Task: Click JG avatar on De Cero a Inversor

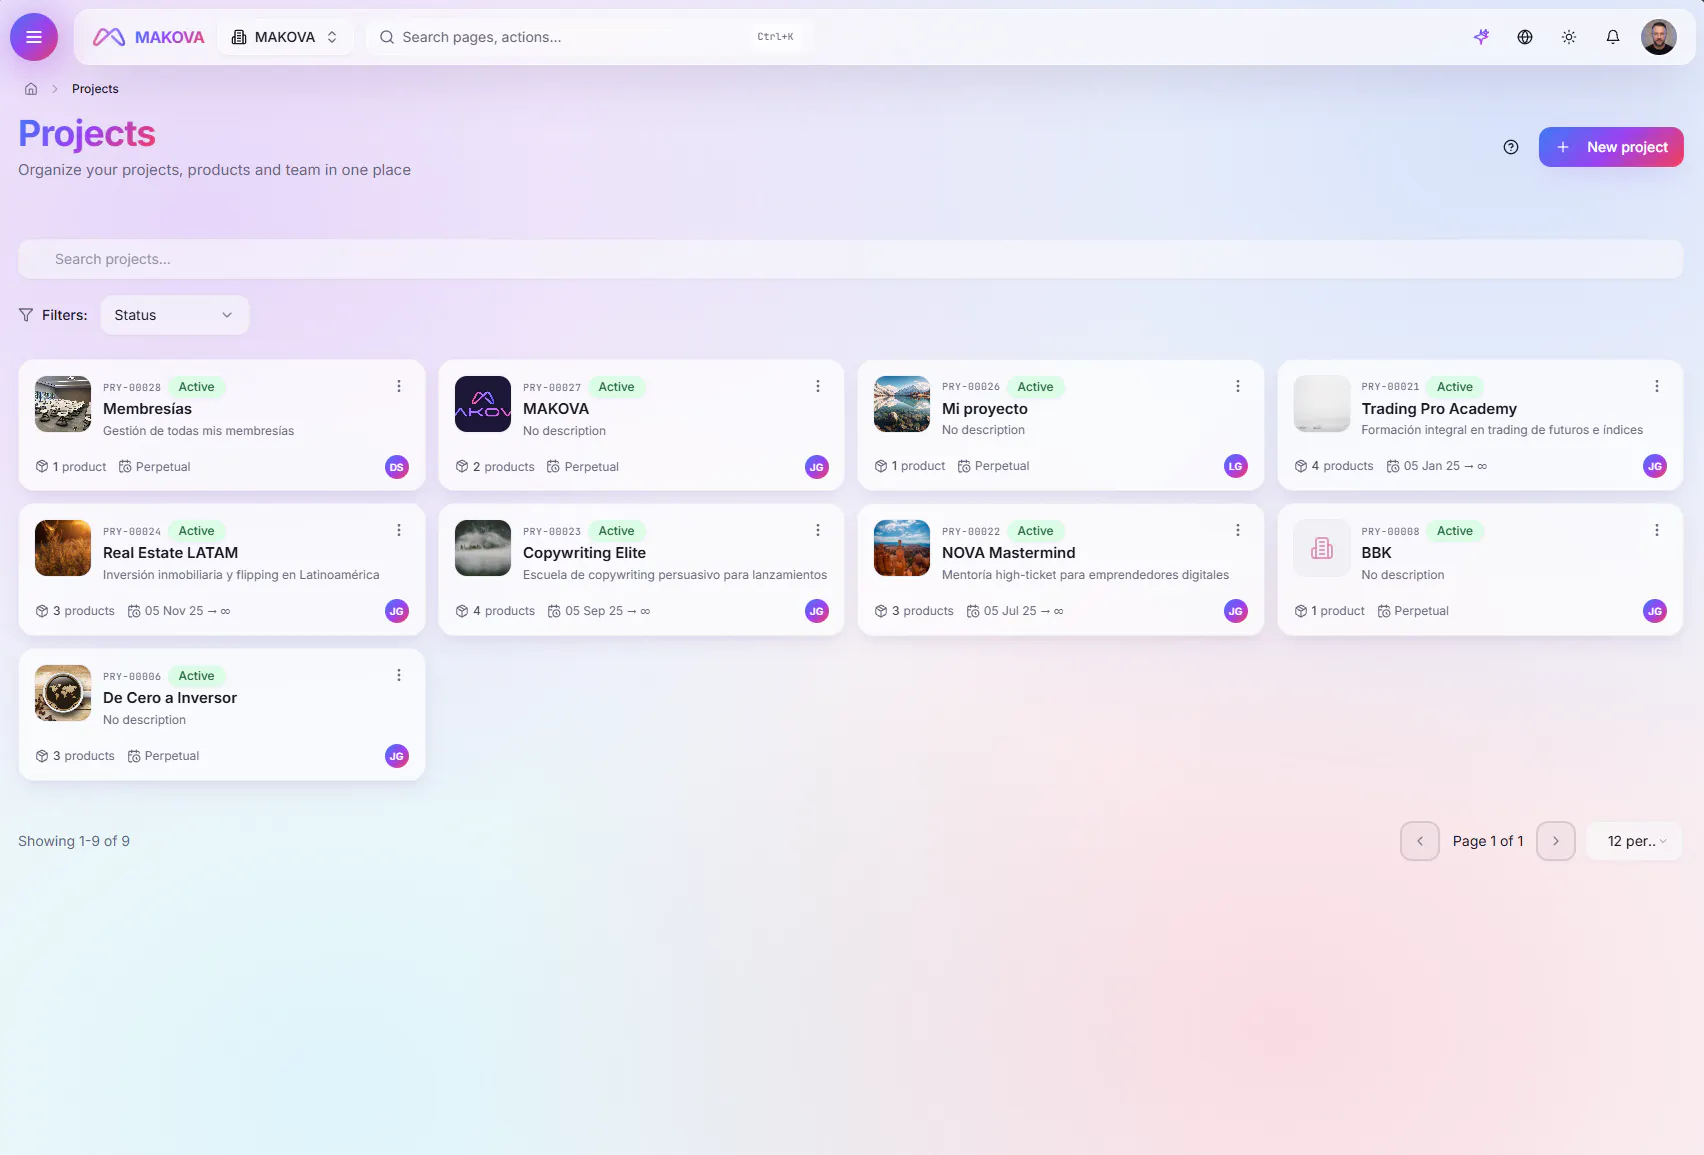Action: (x=397, y=756)
